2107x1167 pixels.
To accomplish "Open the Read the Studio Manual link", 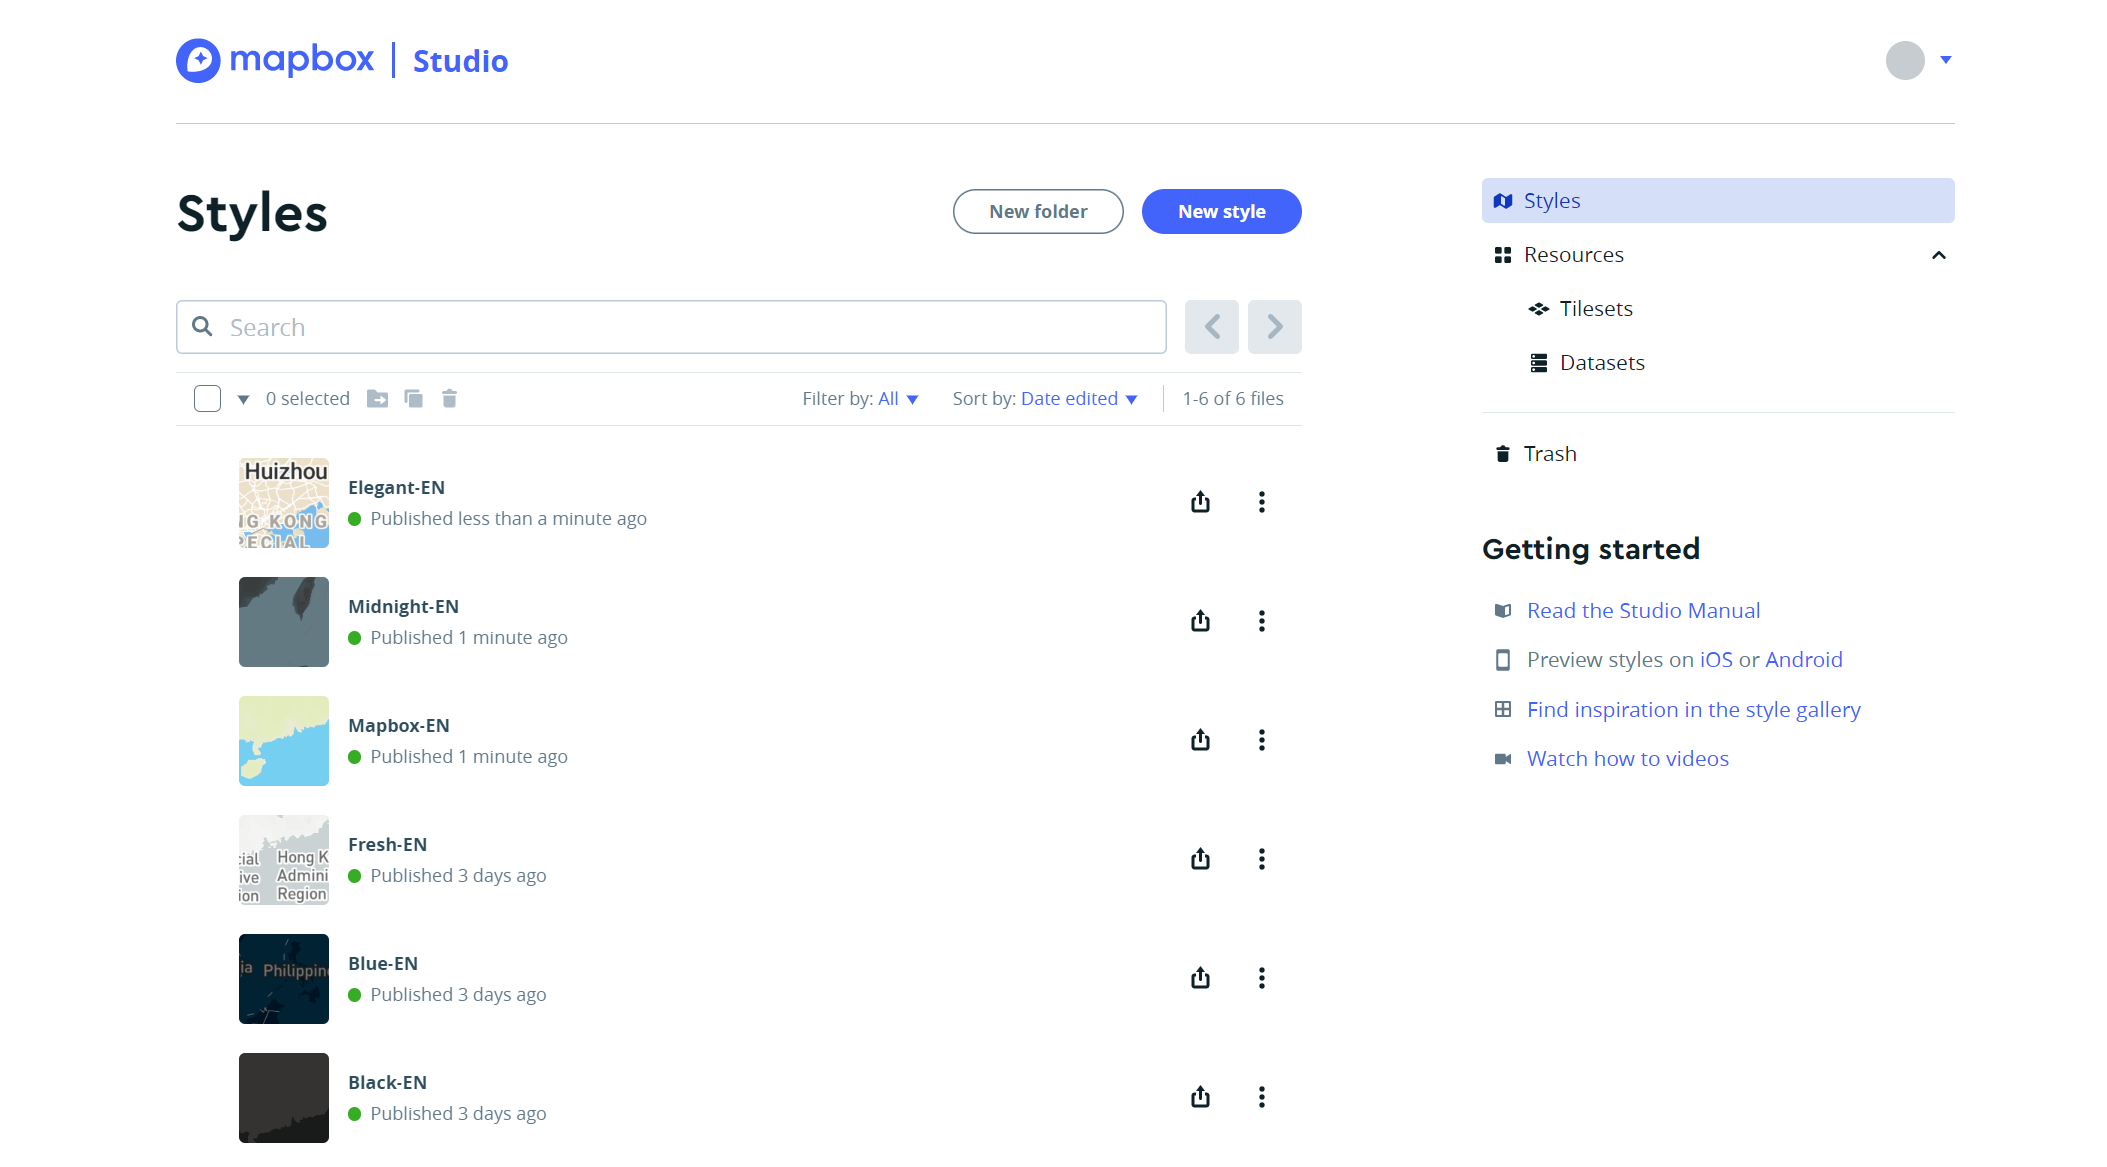I will tap(1642, 610).
